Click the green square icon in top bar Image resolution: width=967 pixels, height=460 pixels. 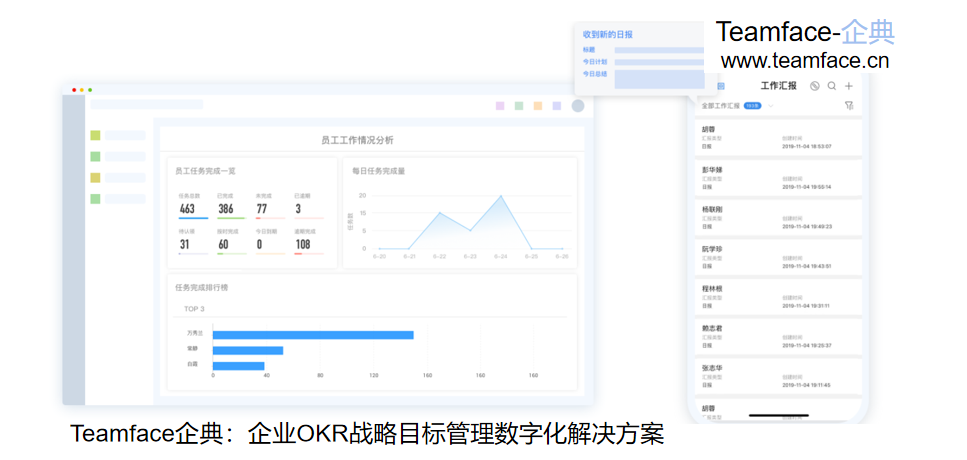coord(519,106)
